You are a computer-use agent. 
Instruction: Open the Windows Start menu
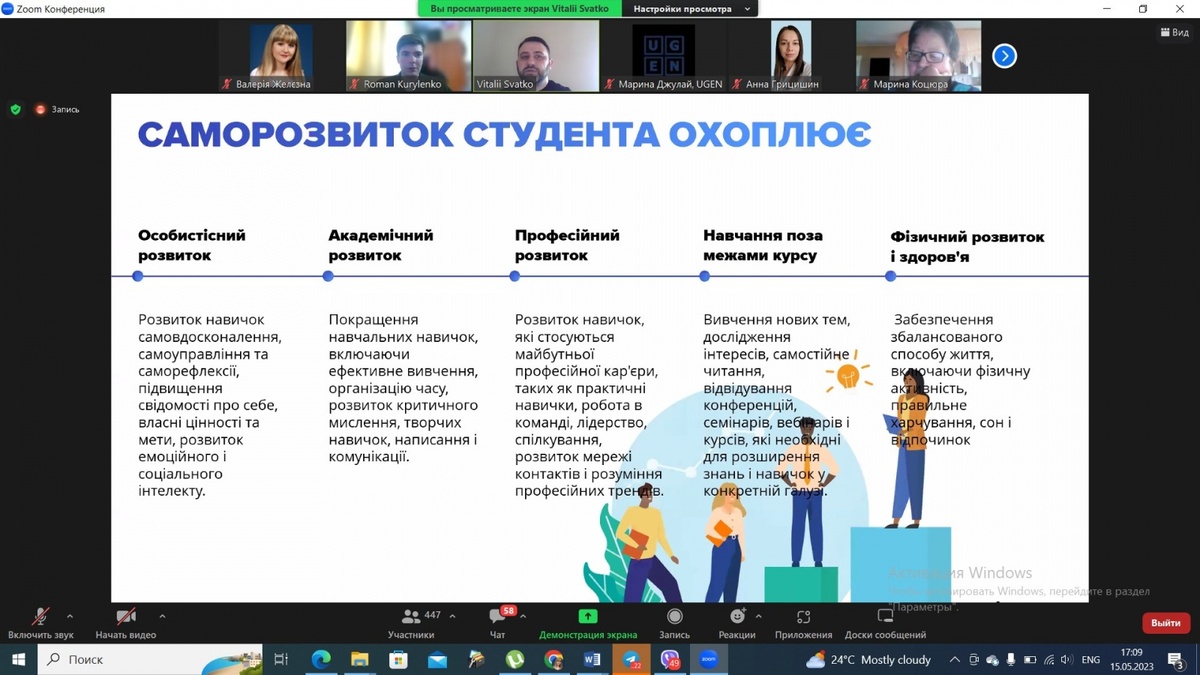coord(18,659)
